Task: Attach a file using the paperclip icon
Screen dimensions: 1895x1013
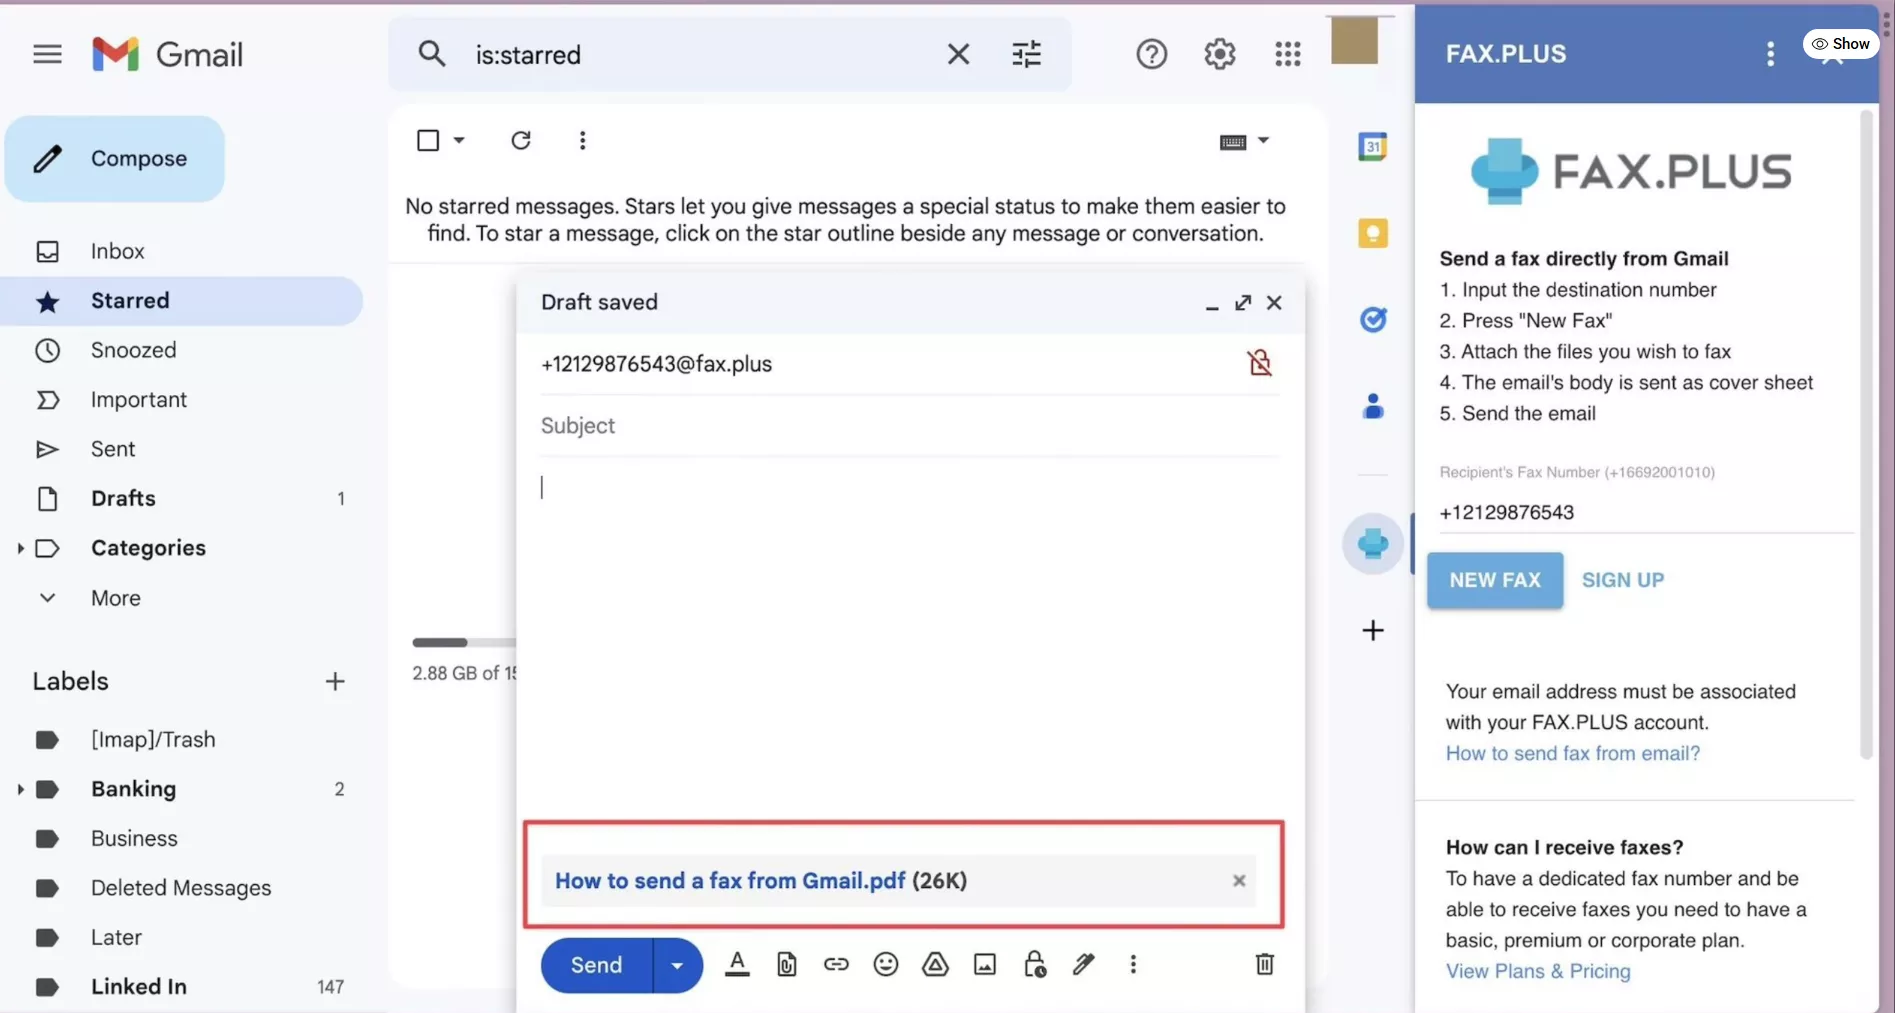Action: [786, 964]
